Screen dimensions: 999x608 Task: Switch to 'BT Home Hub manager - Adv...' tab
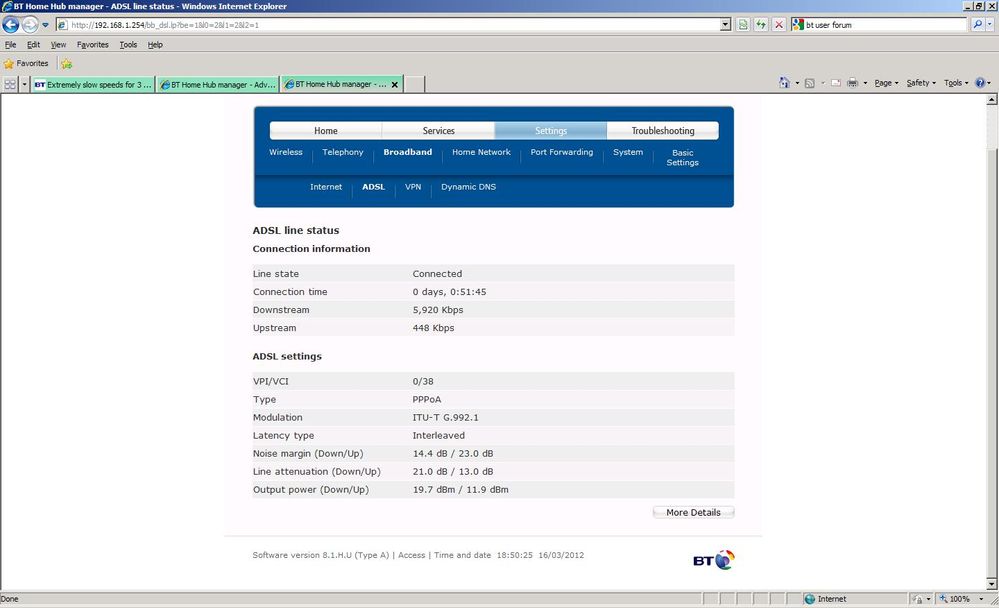[218, 84]
